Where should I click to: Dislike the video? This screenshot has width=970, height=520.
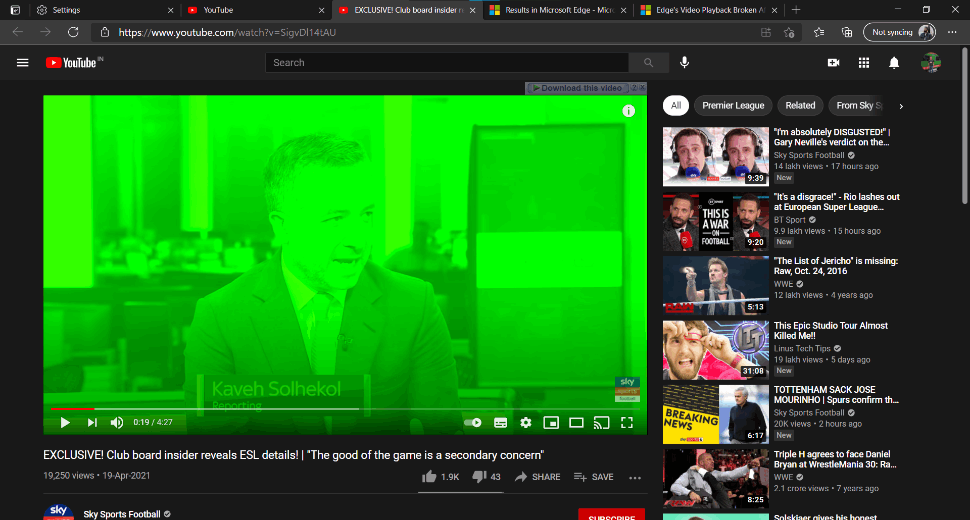[486, 477]
